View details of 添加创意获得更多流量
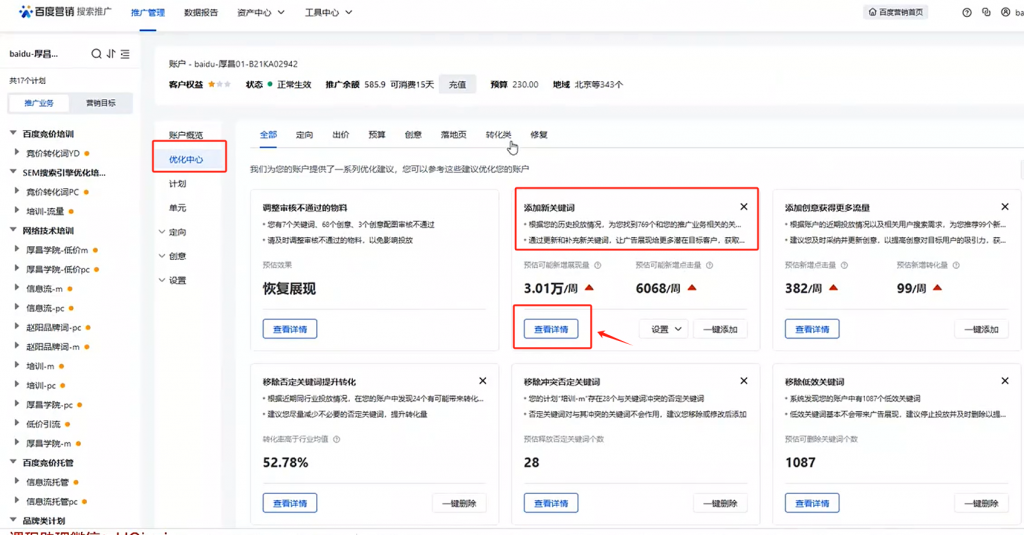Screen dimensions: 1024x535 pos(812,329)
